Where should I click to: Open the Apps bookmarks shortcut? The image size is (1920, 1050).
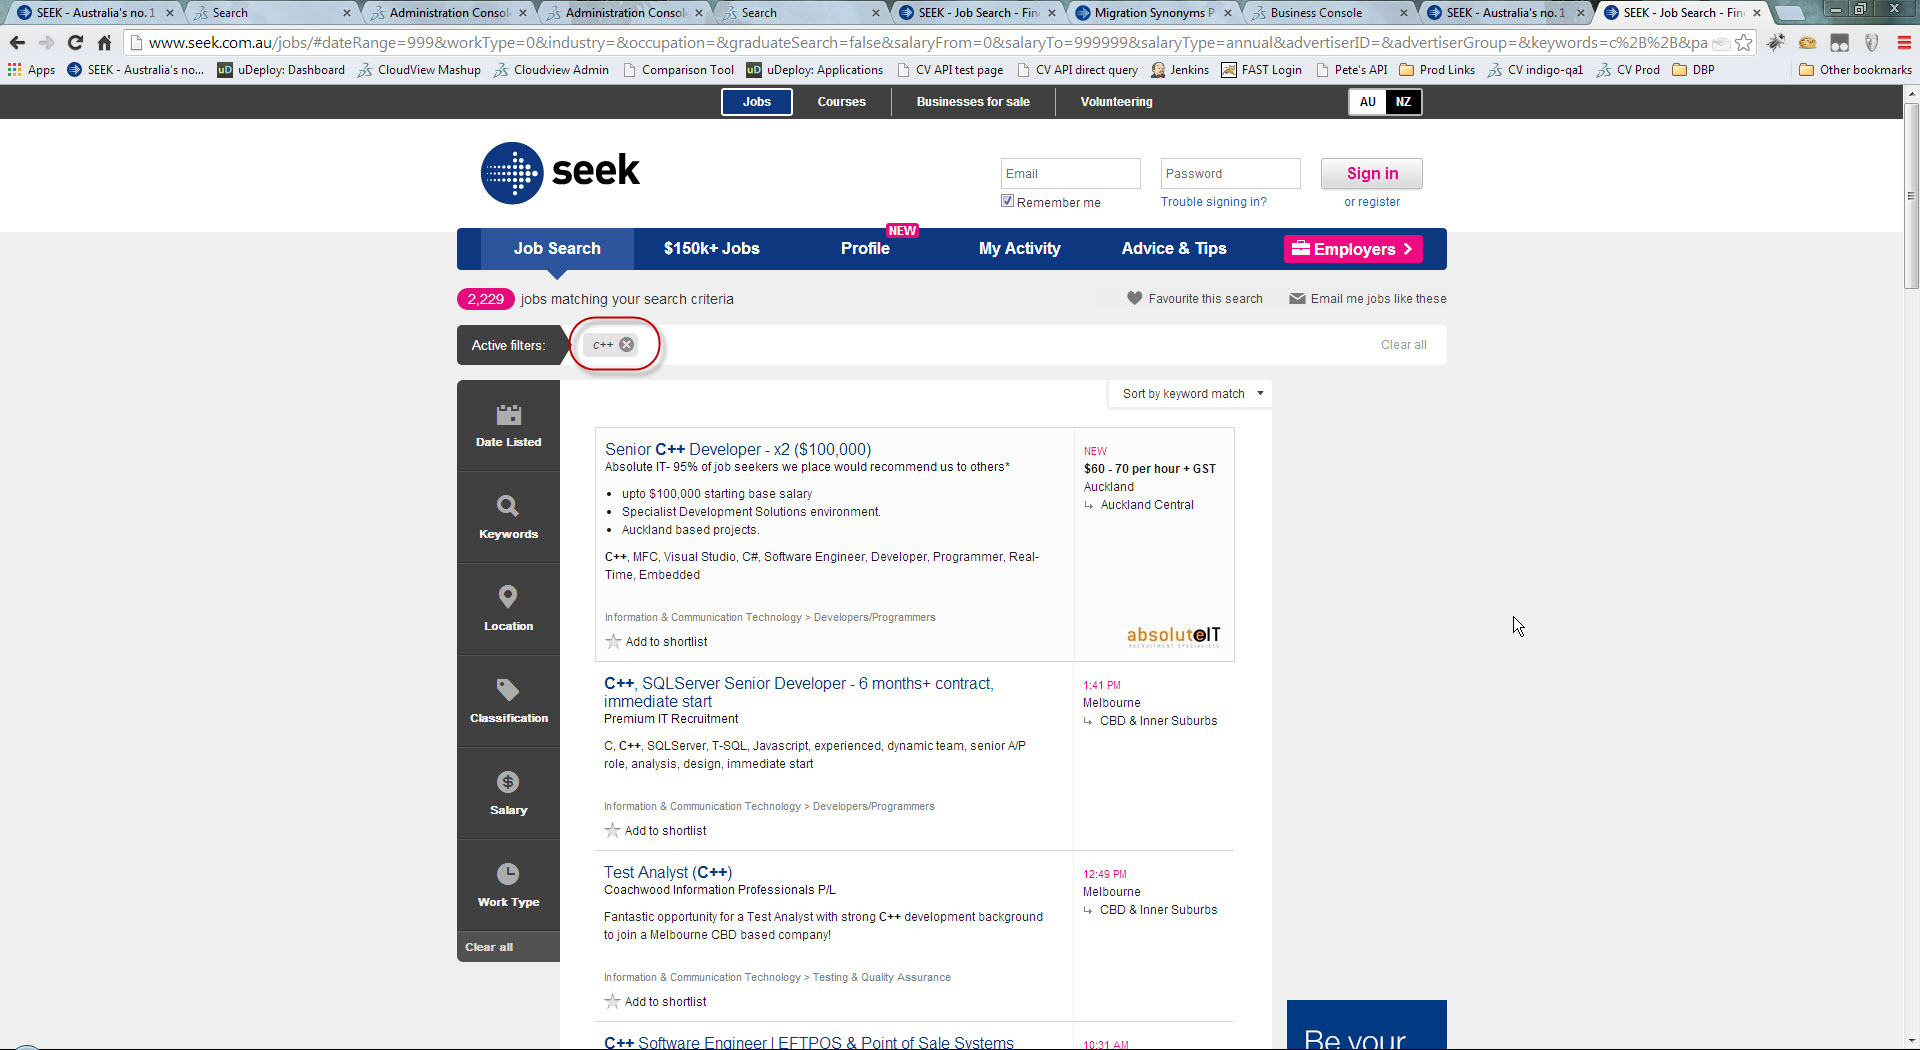coord(31,70)
